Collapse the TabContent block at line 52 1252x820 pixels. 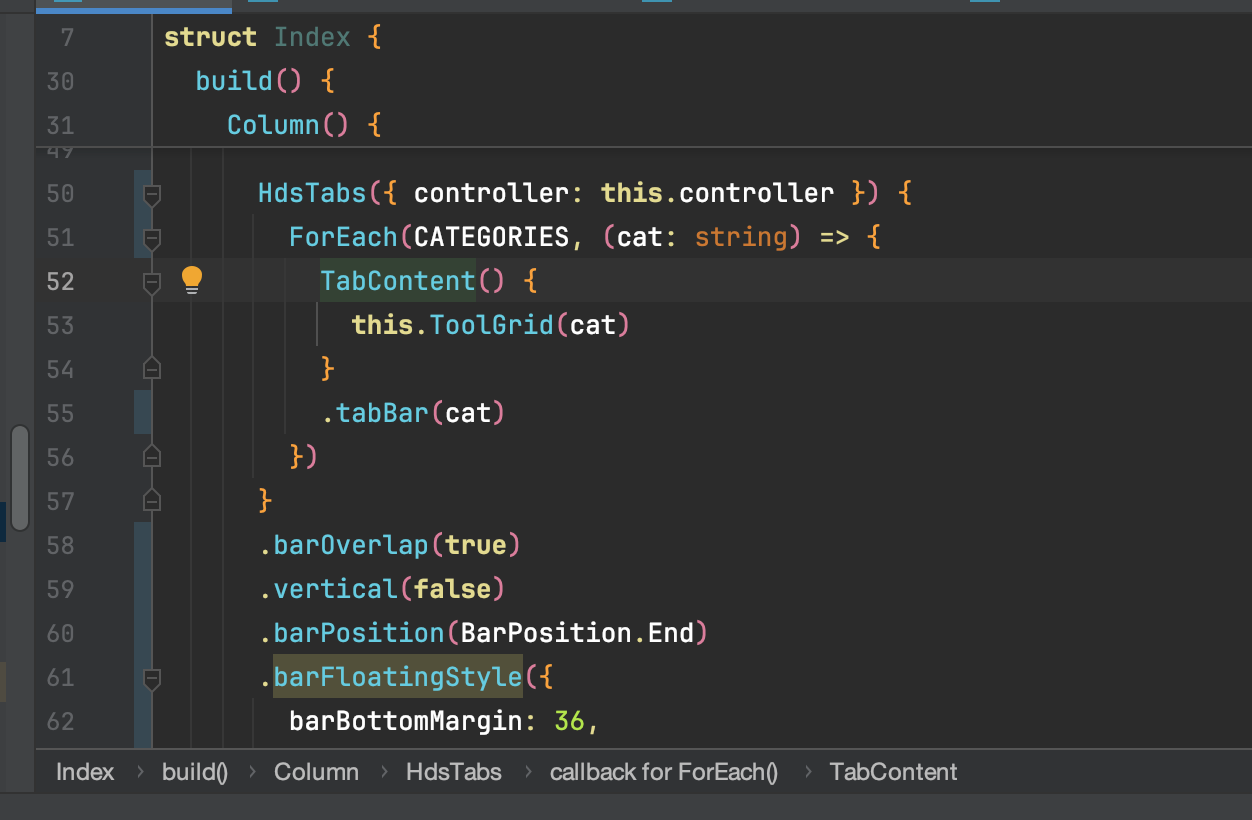coord(152,282)
